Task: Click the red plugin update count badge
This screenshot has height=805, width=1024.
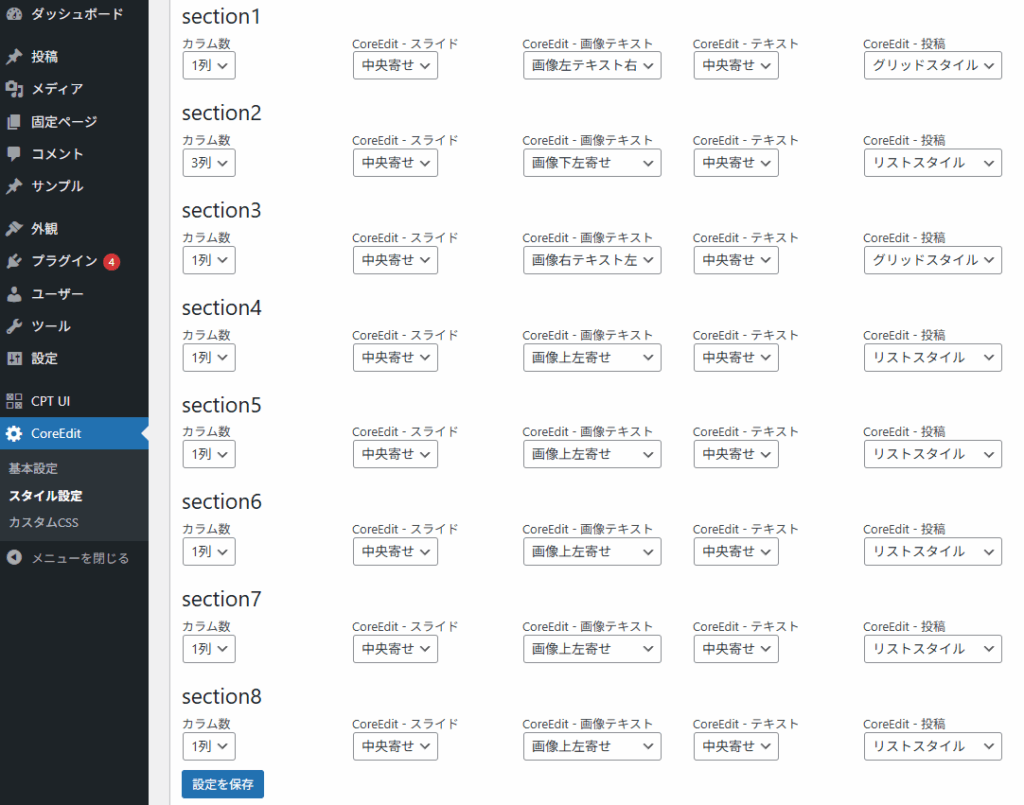Action: pyautogui.click(x=112, y=262)
